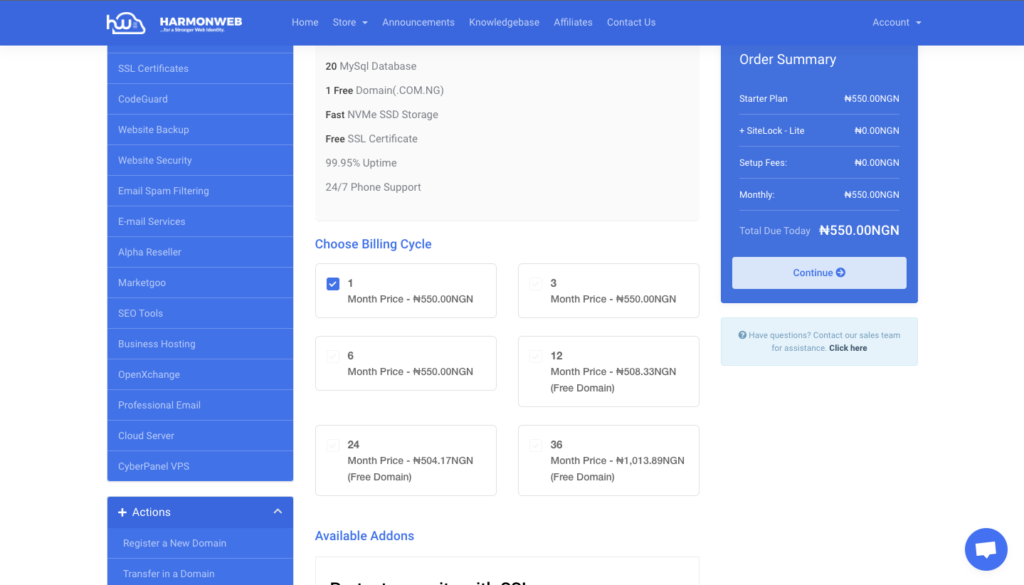This screenshot has height=585, width=1024.
Task: Open Website Backup category
Action: [200, 130]
